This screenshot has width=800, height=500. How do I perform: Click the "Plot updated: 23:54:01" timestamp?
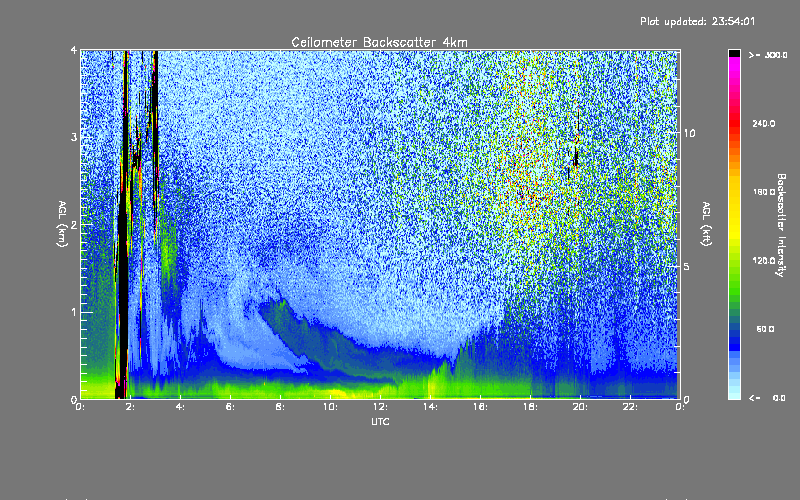(697, 21)
